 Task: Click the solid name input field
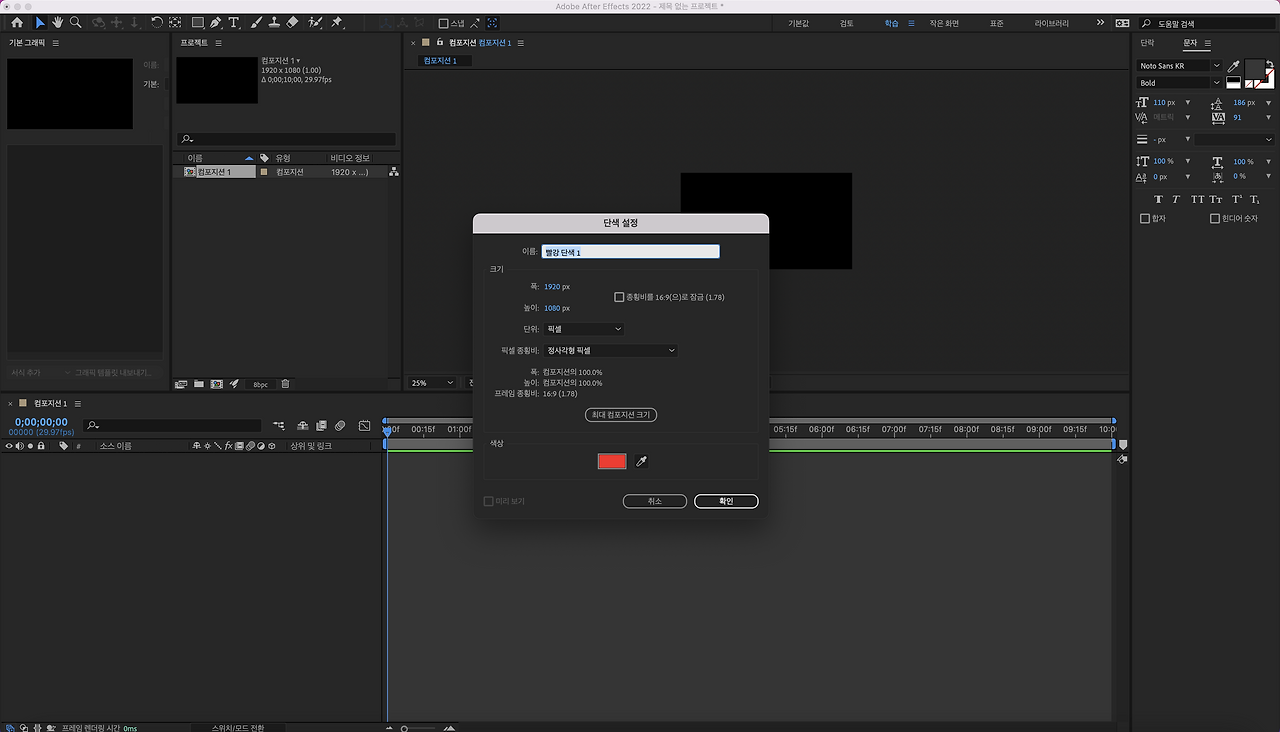click(630, 252)
